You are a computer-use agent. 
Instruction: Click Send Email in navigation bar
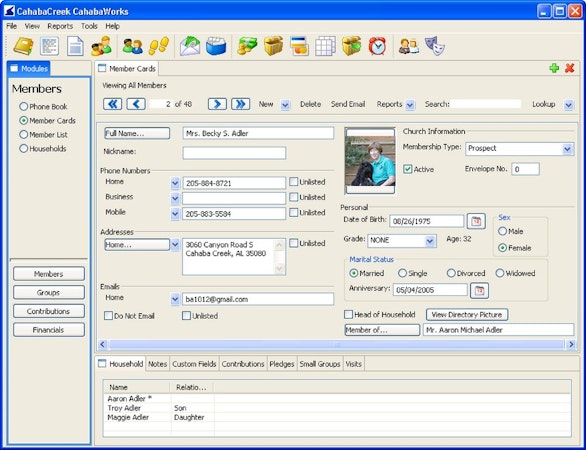point(348,104)
